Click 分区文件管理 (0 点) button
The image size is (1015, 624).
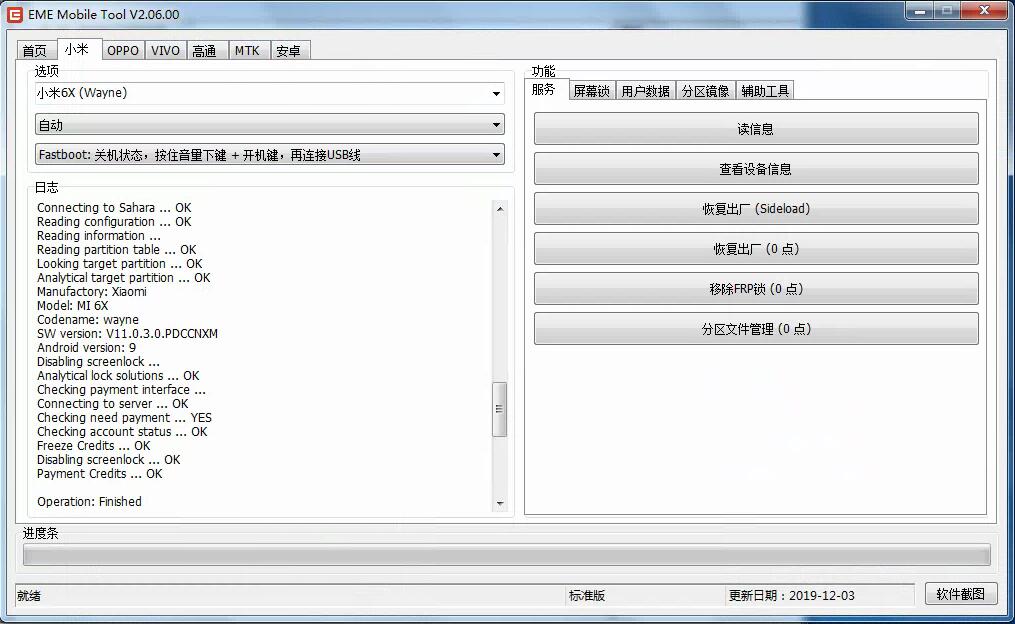(x=756, y=329)
